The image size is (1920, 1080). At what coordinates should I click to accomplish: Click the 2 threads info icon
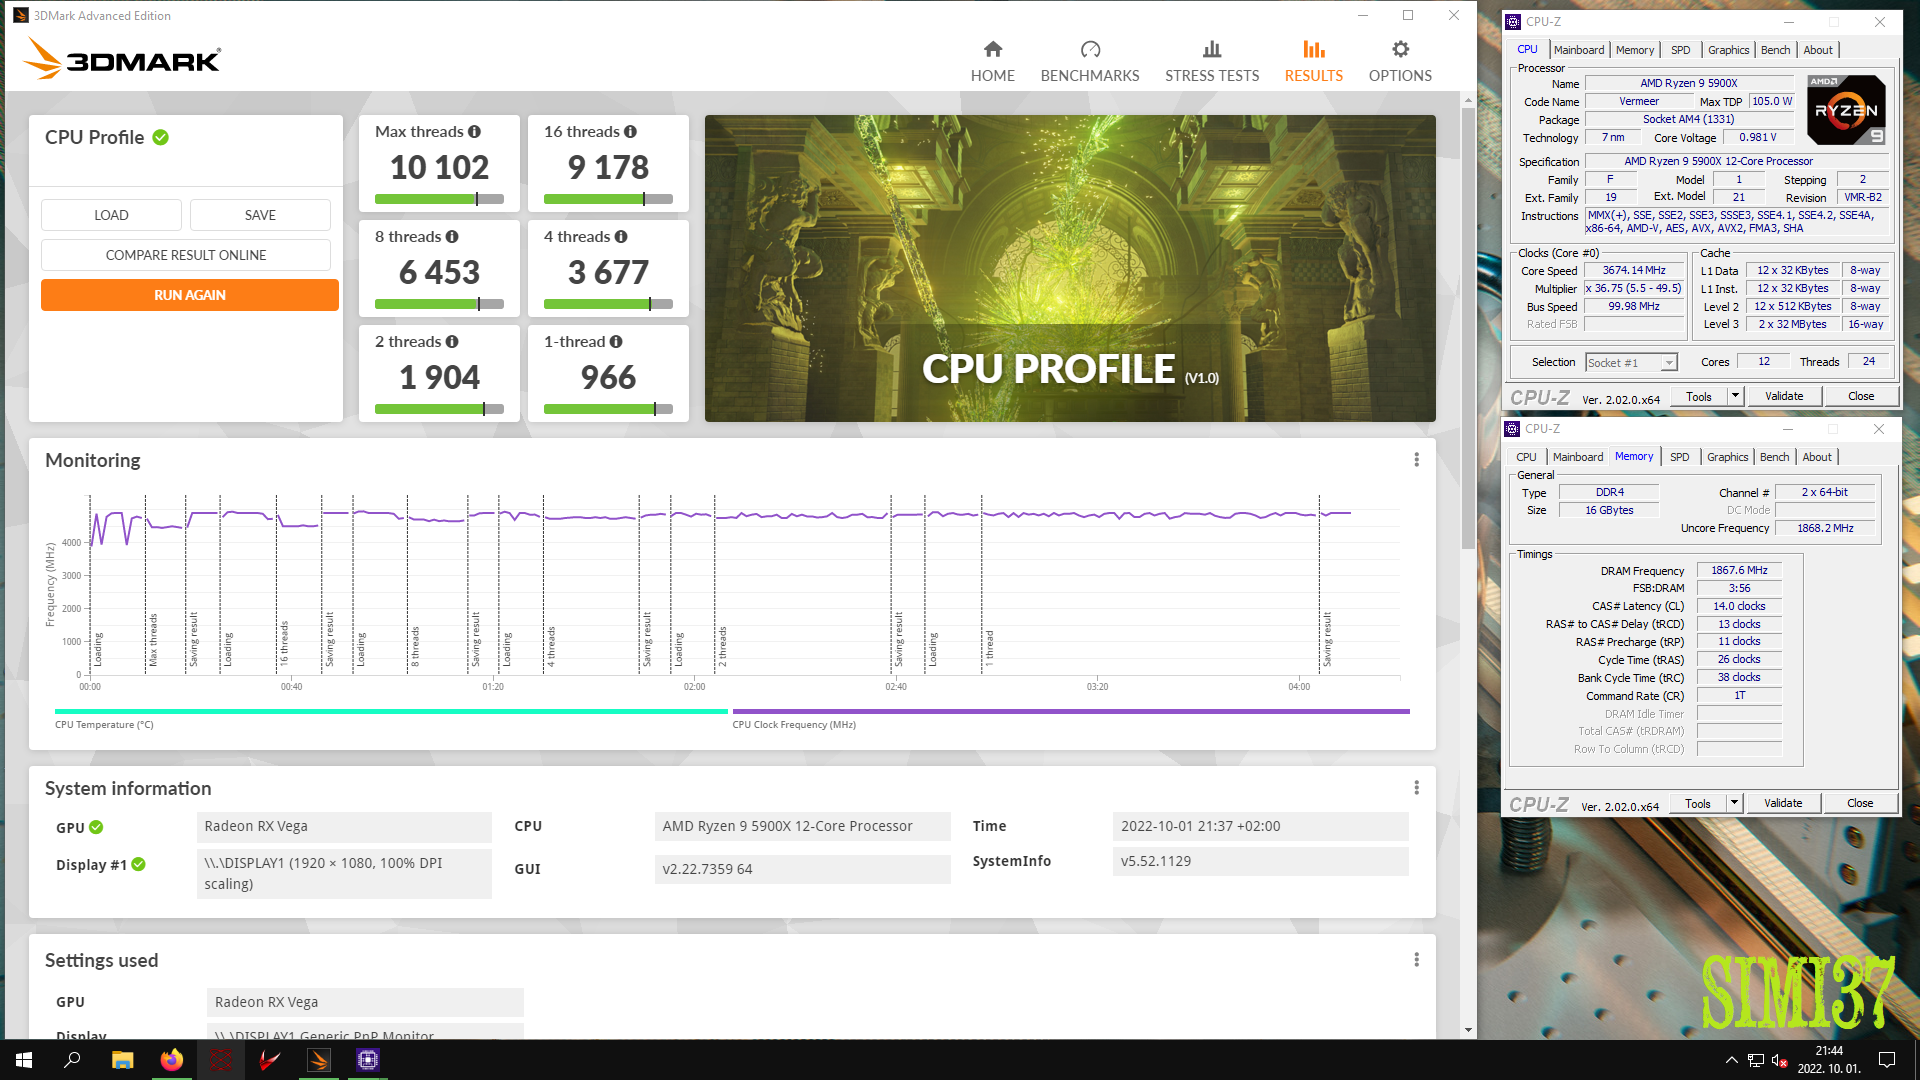click(x=452, y=342)
